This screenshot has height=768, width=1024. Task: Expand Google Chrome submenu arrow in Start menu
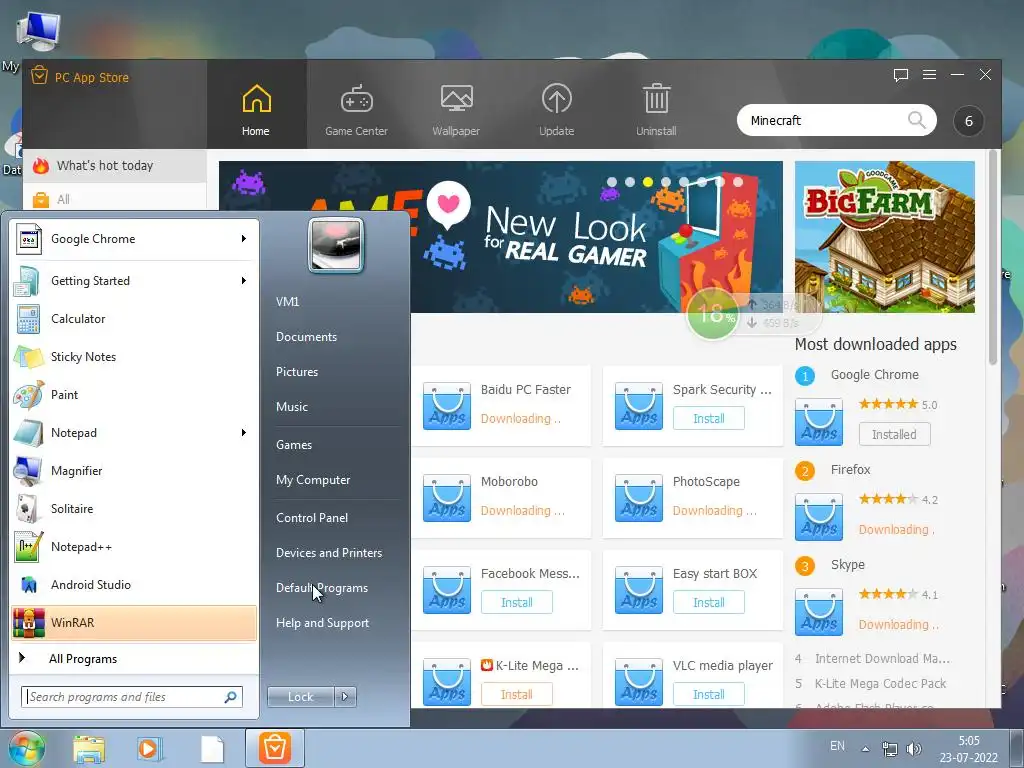click(244, 239)
